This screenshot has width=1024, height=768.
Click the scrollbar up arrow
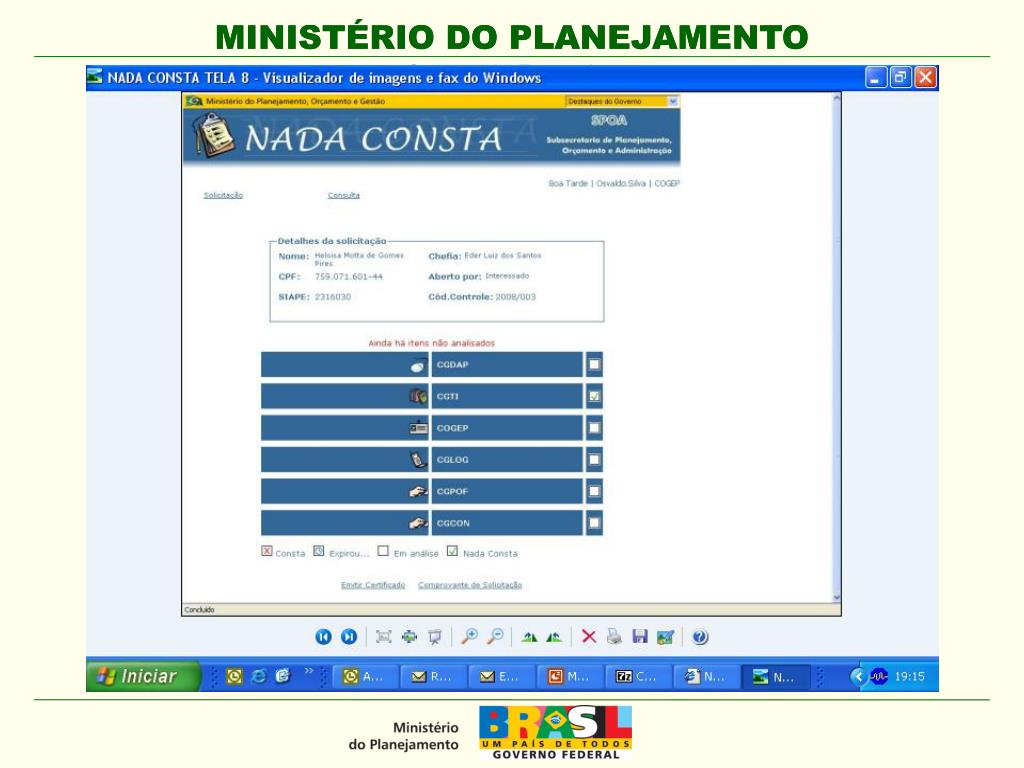coord(837,98)
